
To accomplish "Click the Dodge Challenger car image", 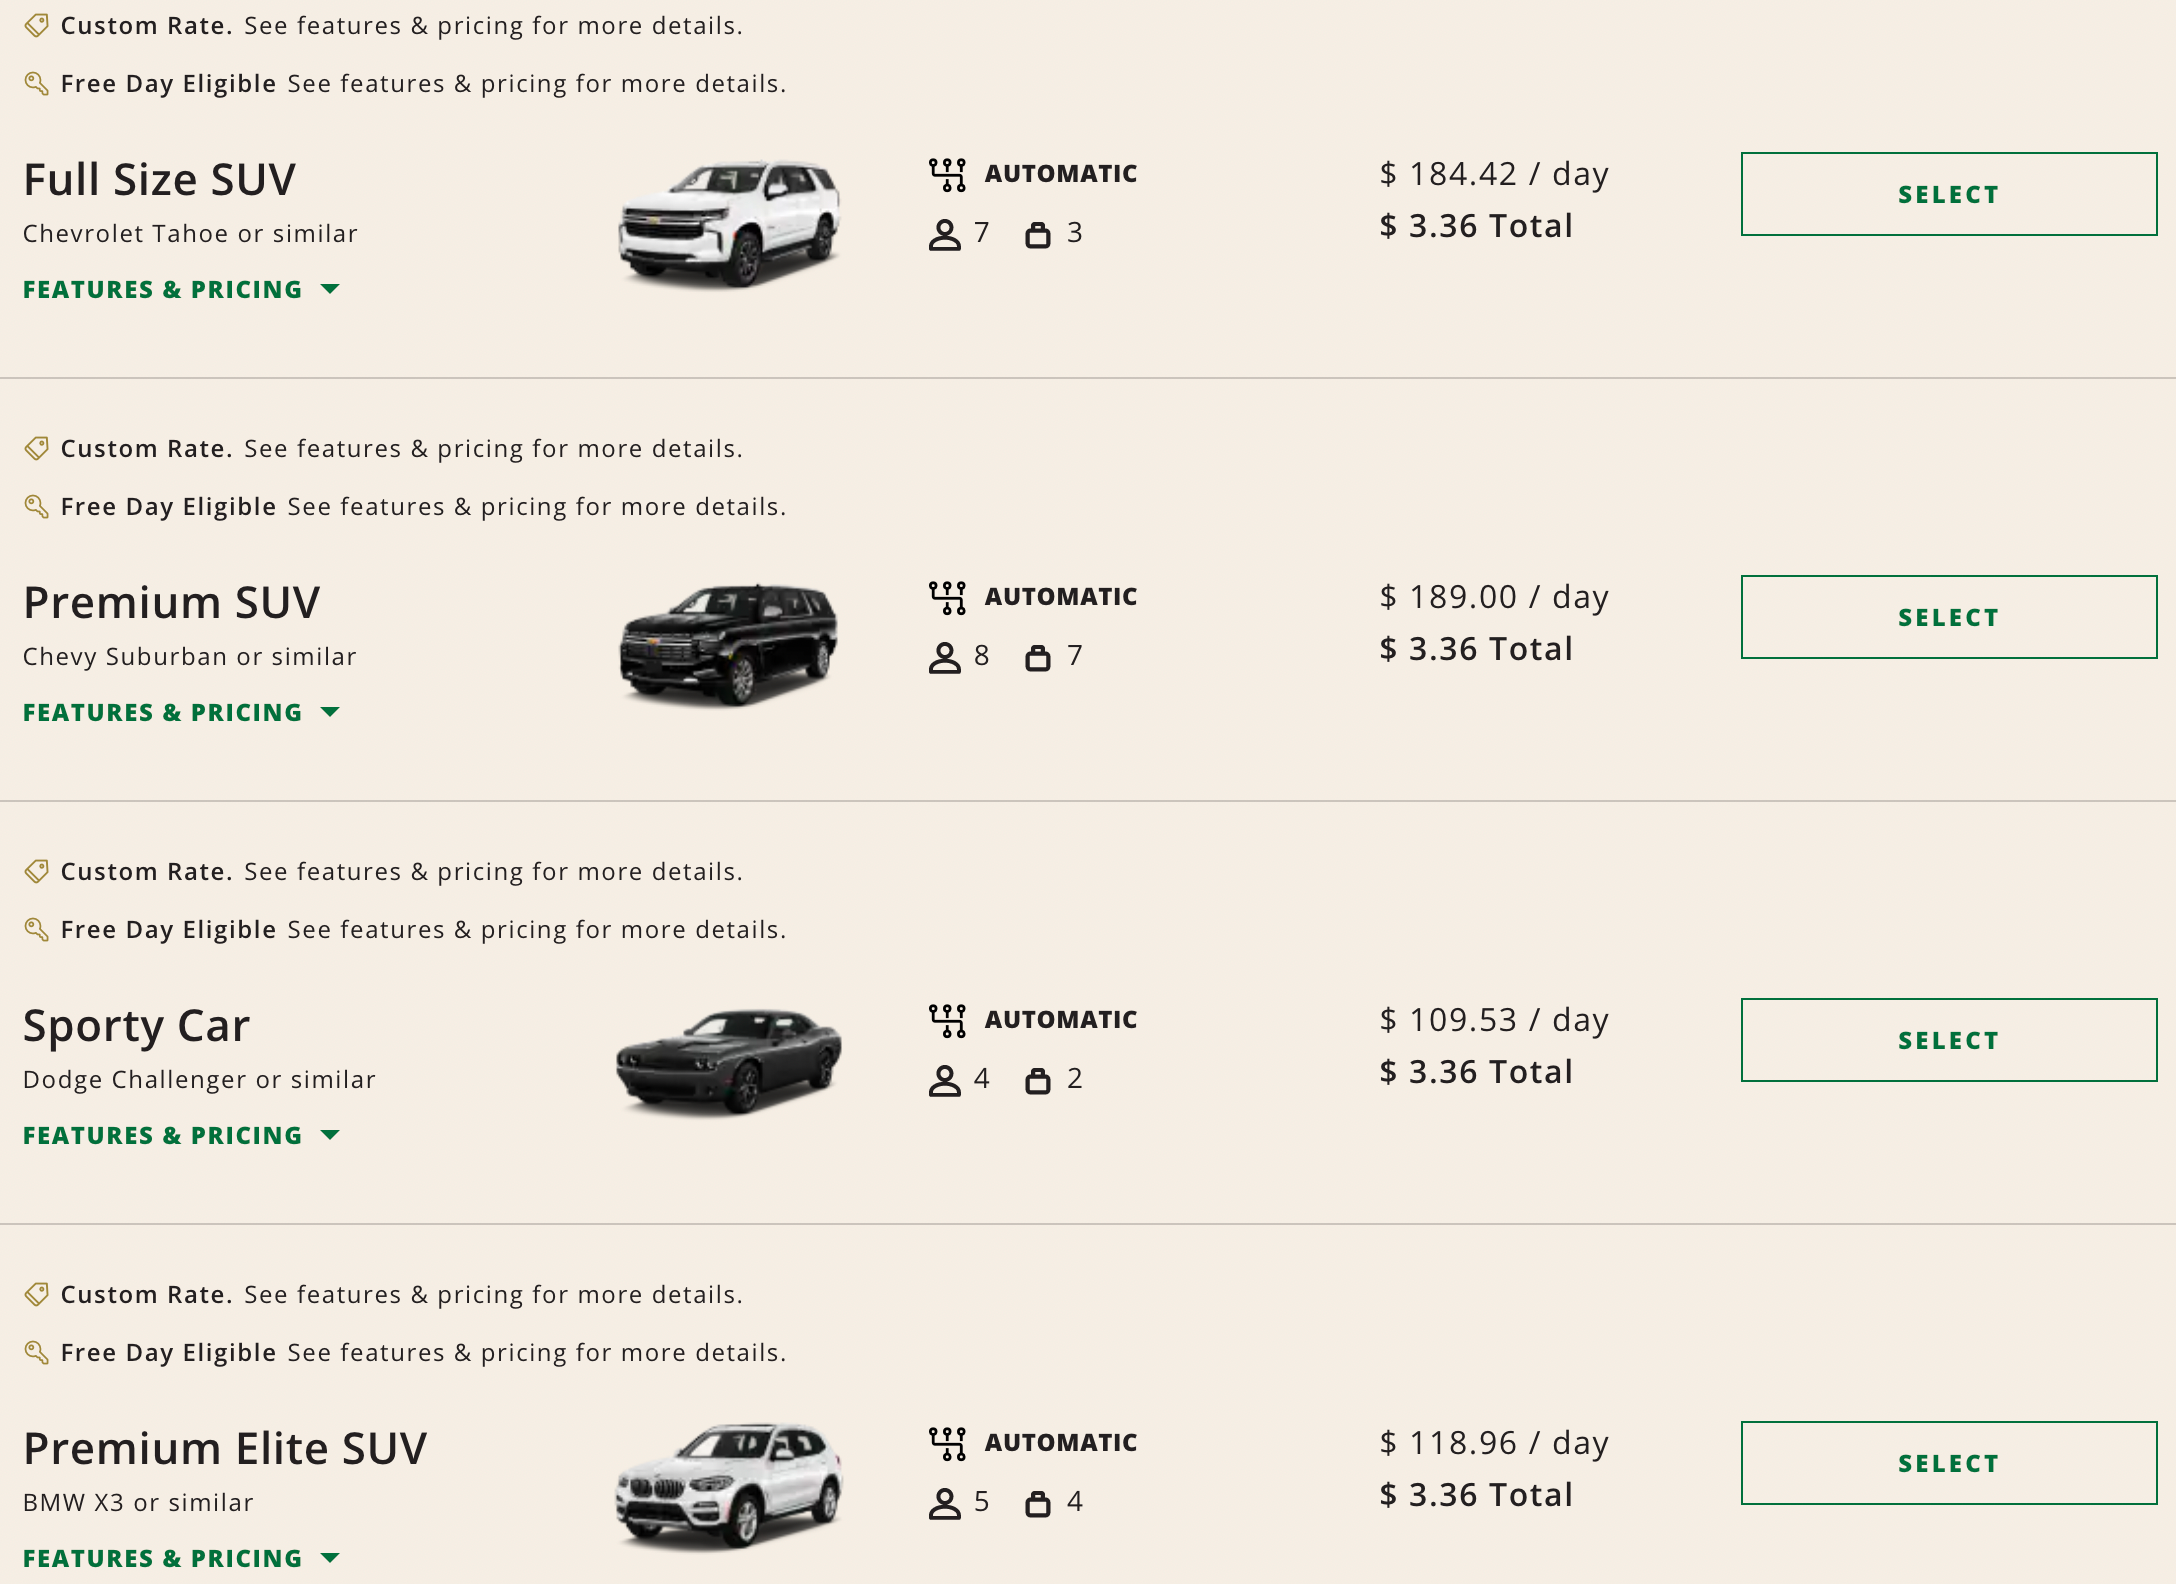I will [729, 1060].
